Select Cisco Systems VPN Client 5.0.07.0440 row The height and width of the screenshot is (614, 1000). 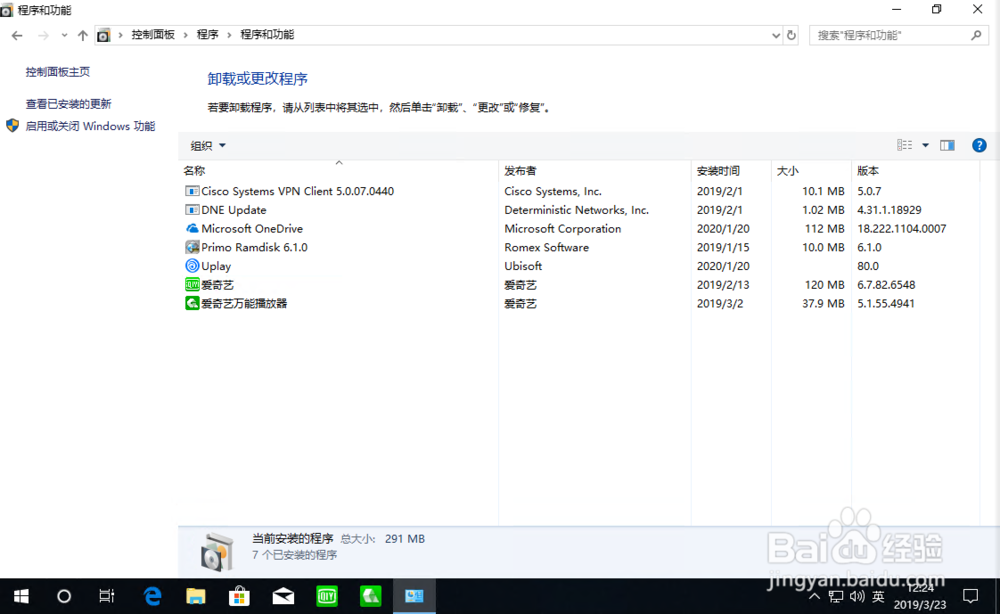(x=580, y=191)
